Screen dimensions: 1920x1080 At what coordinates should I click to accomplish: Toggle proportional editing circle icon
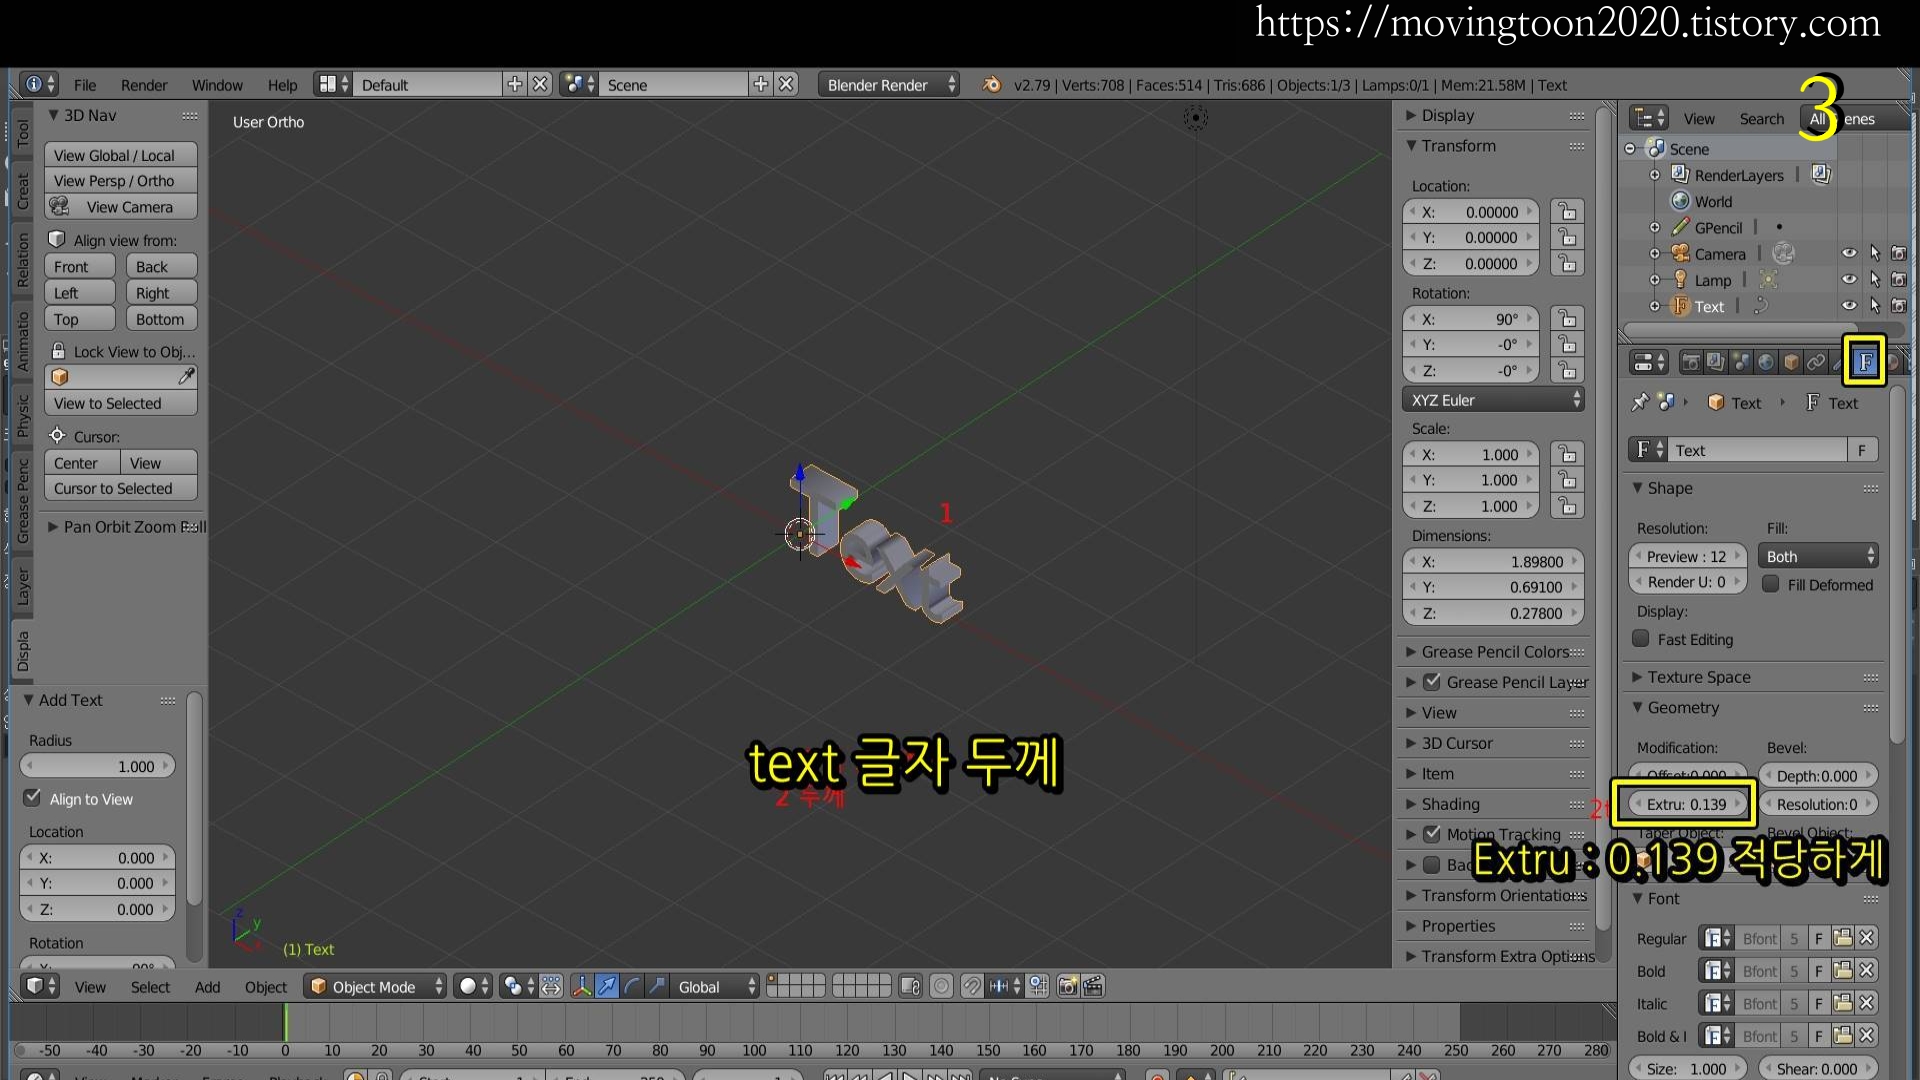click(x=941, y=987)
